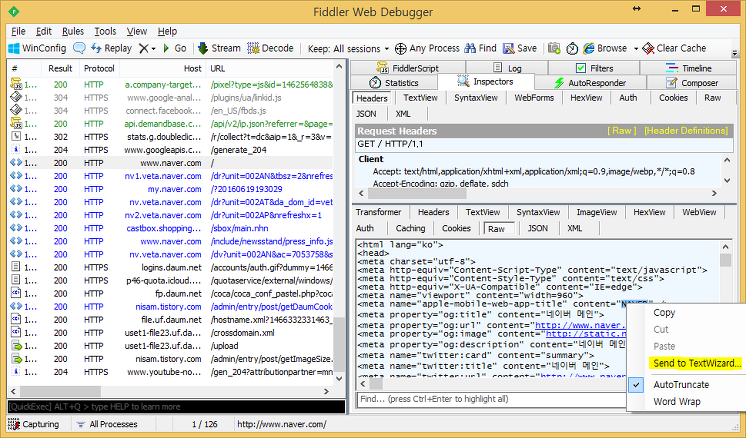Select the castbox.shopping session row

coord(170,228)
